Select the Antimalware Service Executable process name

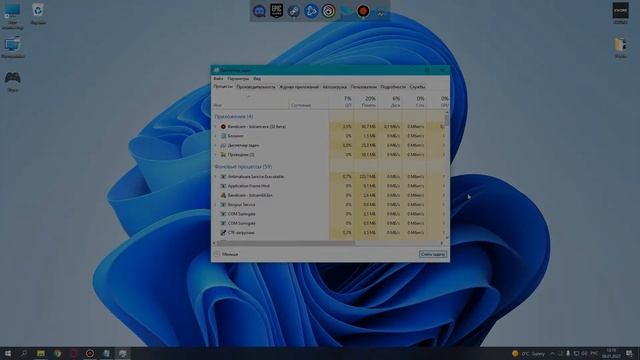click(256, 177)
